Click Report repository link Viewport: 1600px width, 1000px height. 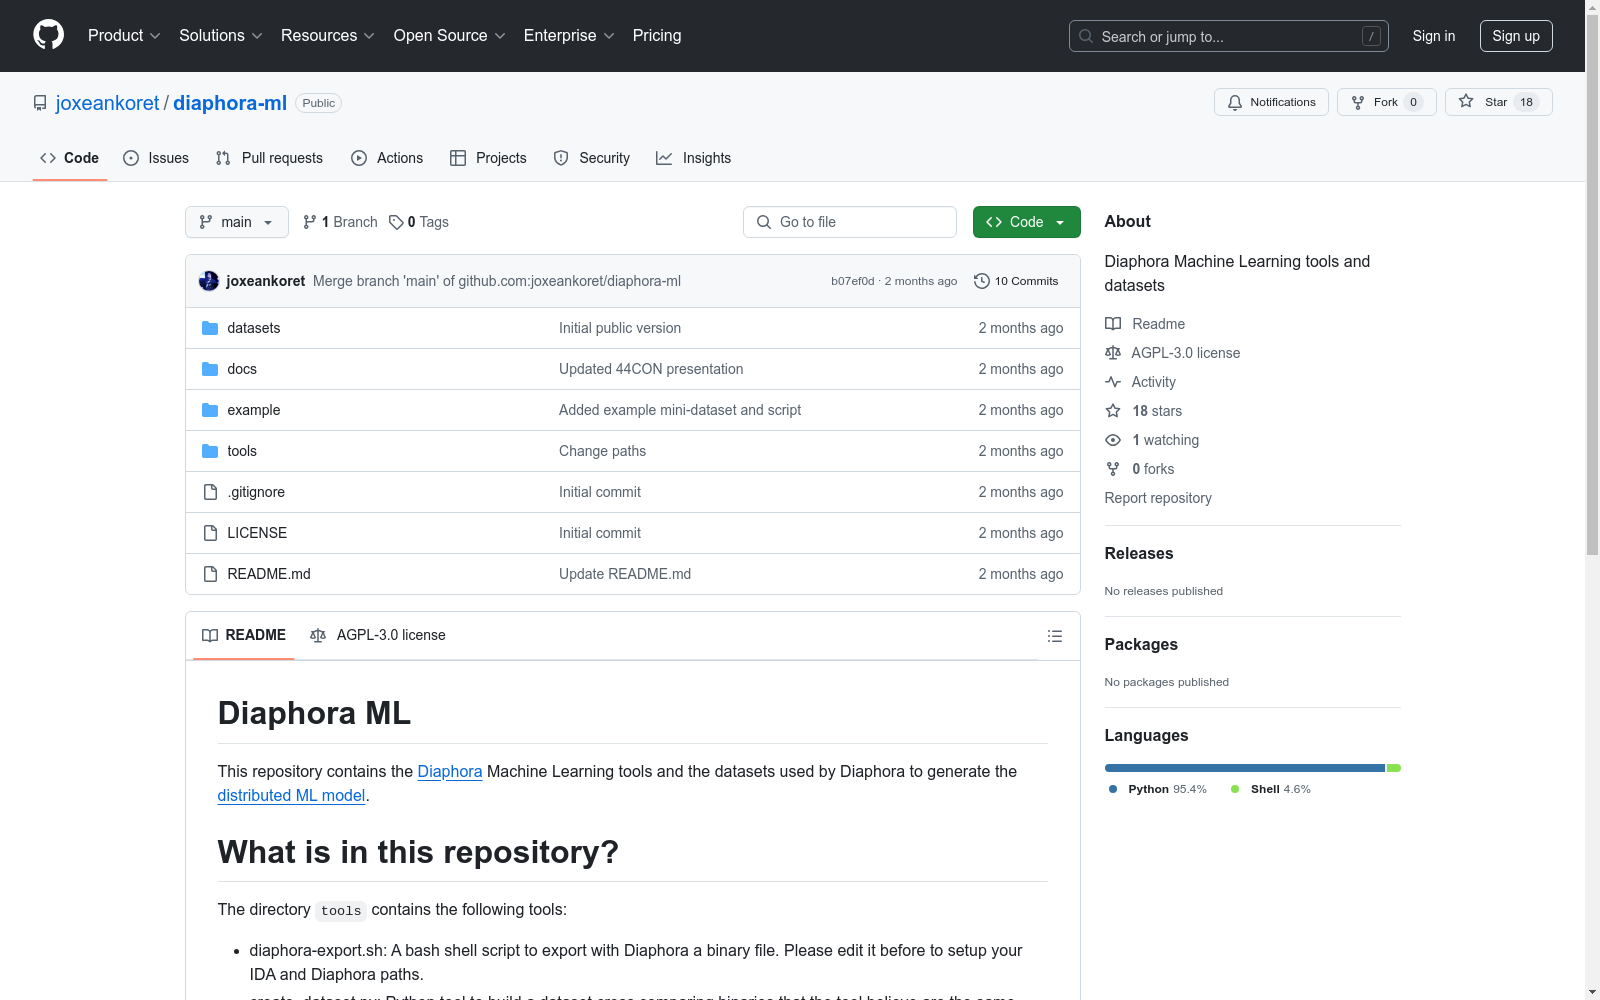click(x=1158, y=498)
